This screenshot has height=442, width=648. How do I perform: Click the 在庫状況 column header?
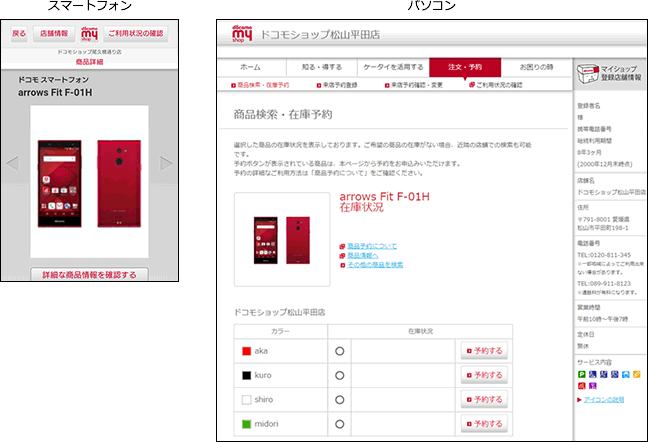tap(420, 331)
